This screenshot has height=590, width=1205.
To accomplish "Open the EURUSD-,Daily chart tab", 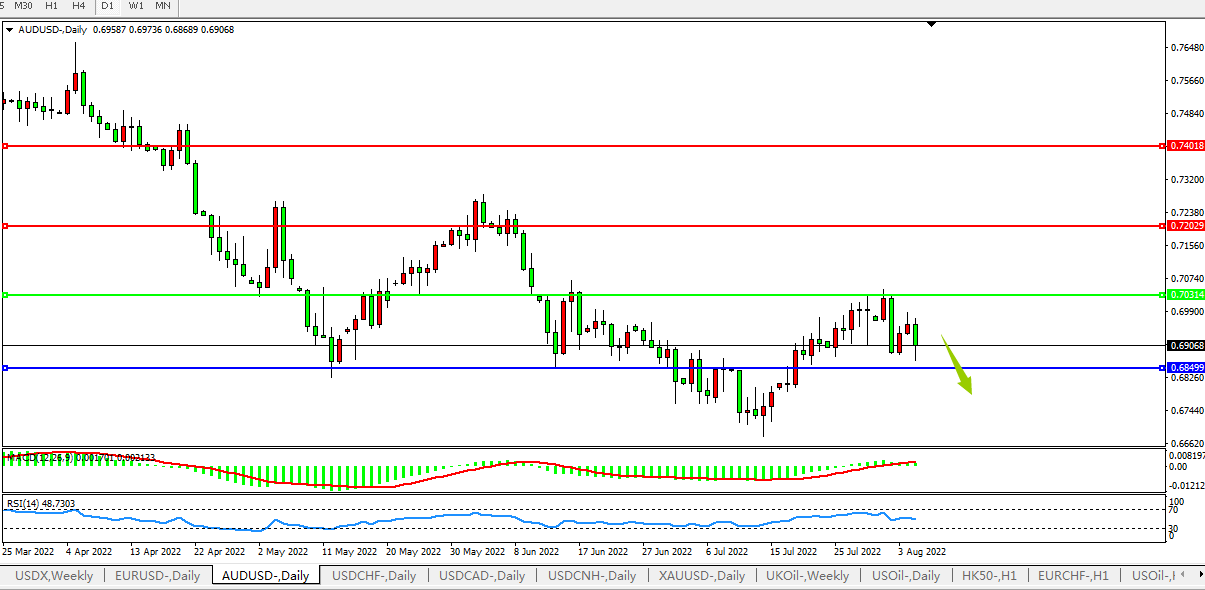I will pyautogui.click(x=158, y=575).
